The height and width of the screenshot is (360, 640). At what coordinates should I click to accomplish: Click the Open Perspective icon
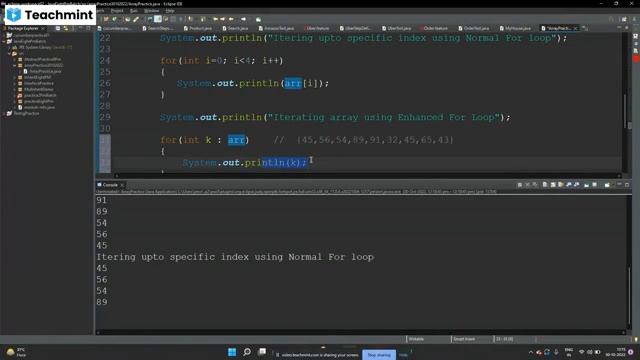pyautogui.click(x=624, y=19)
